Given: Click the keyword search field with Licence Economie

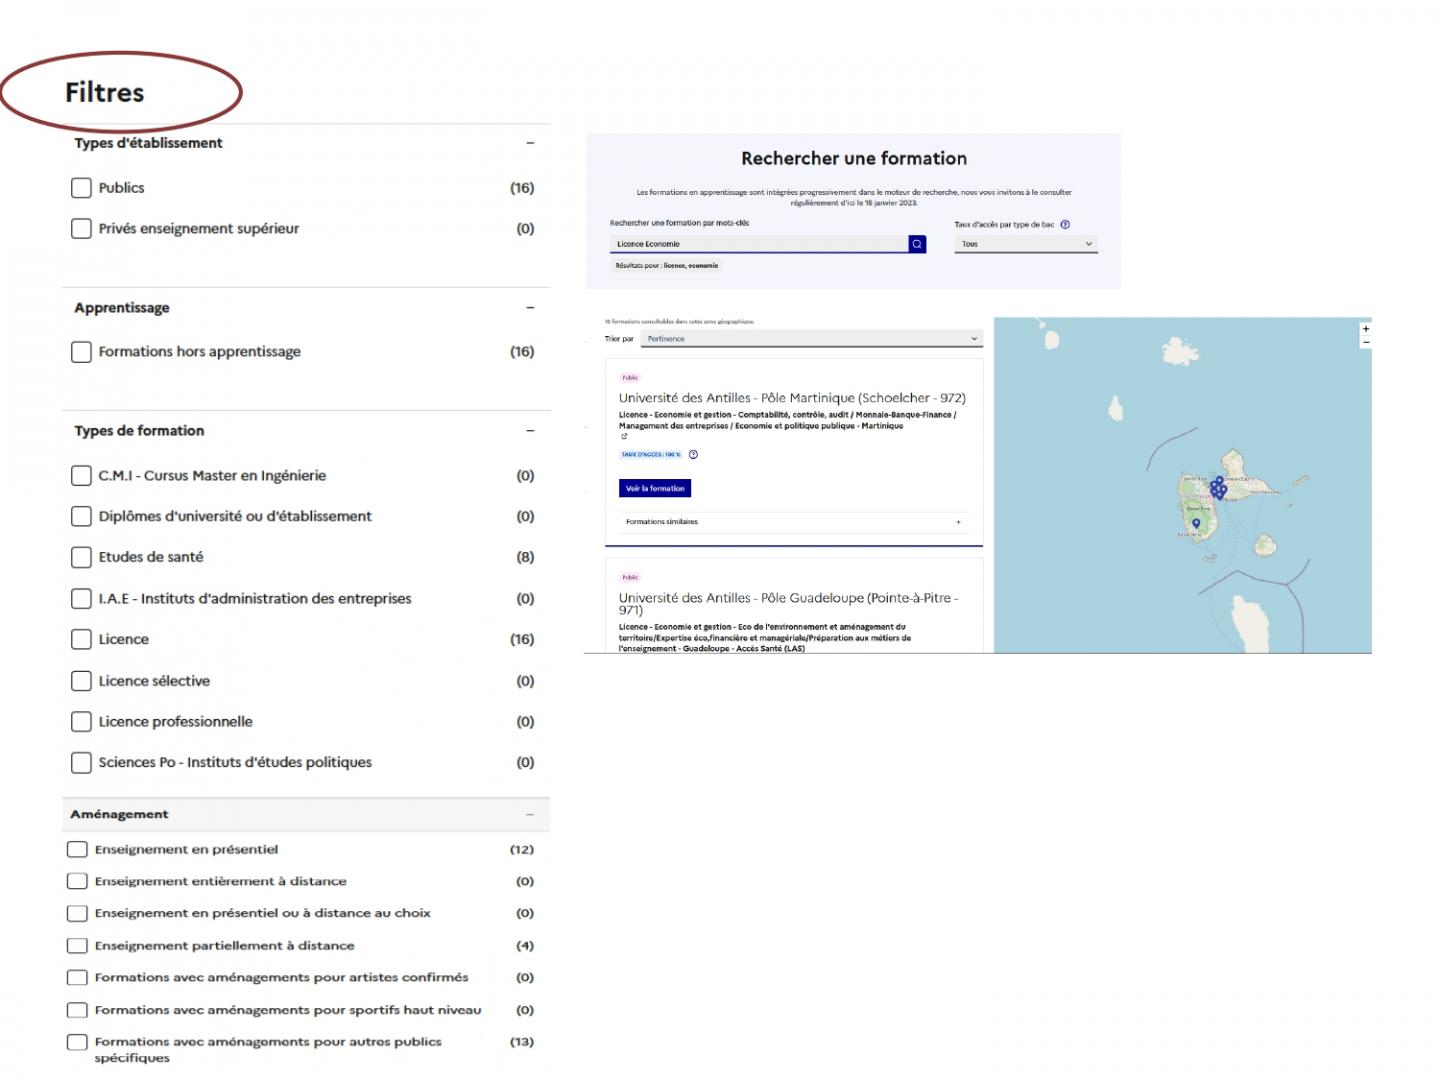Looking at the screenshot, I should pos(759,244).
